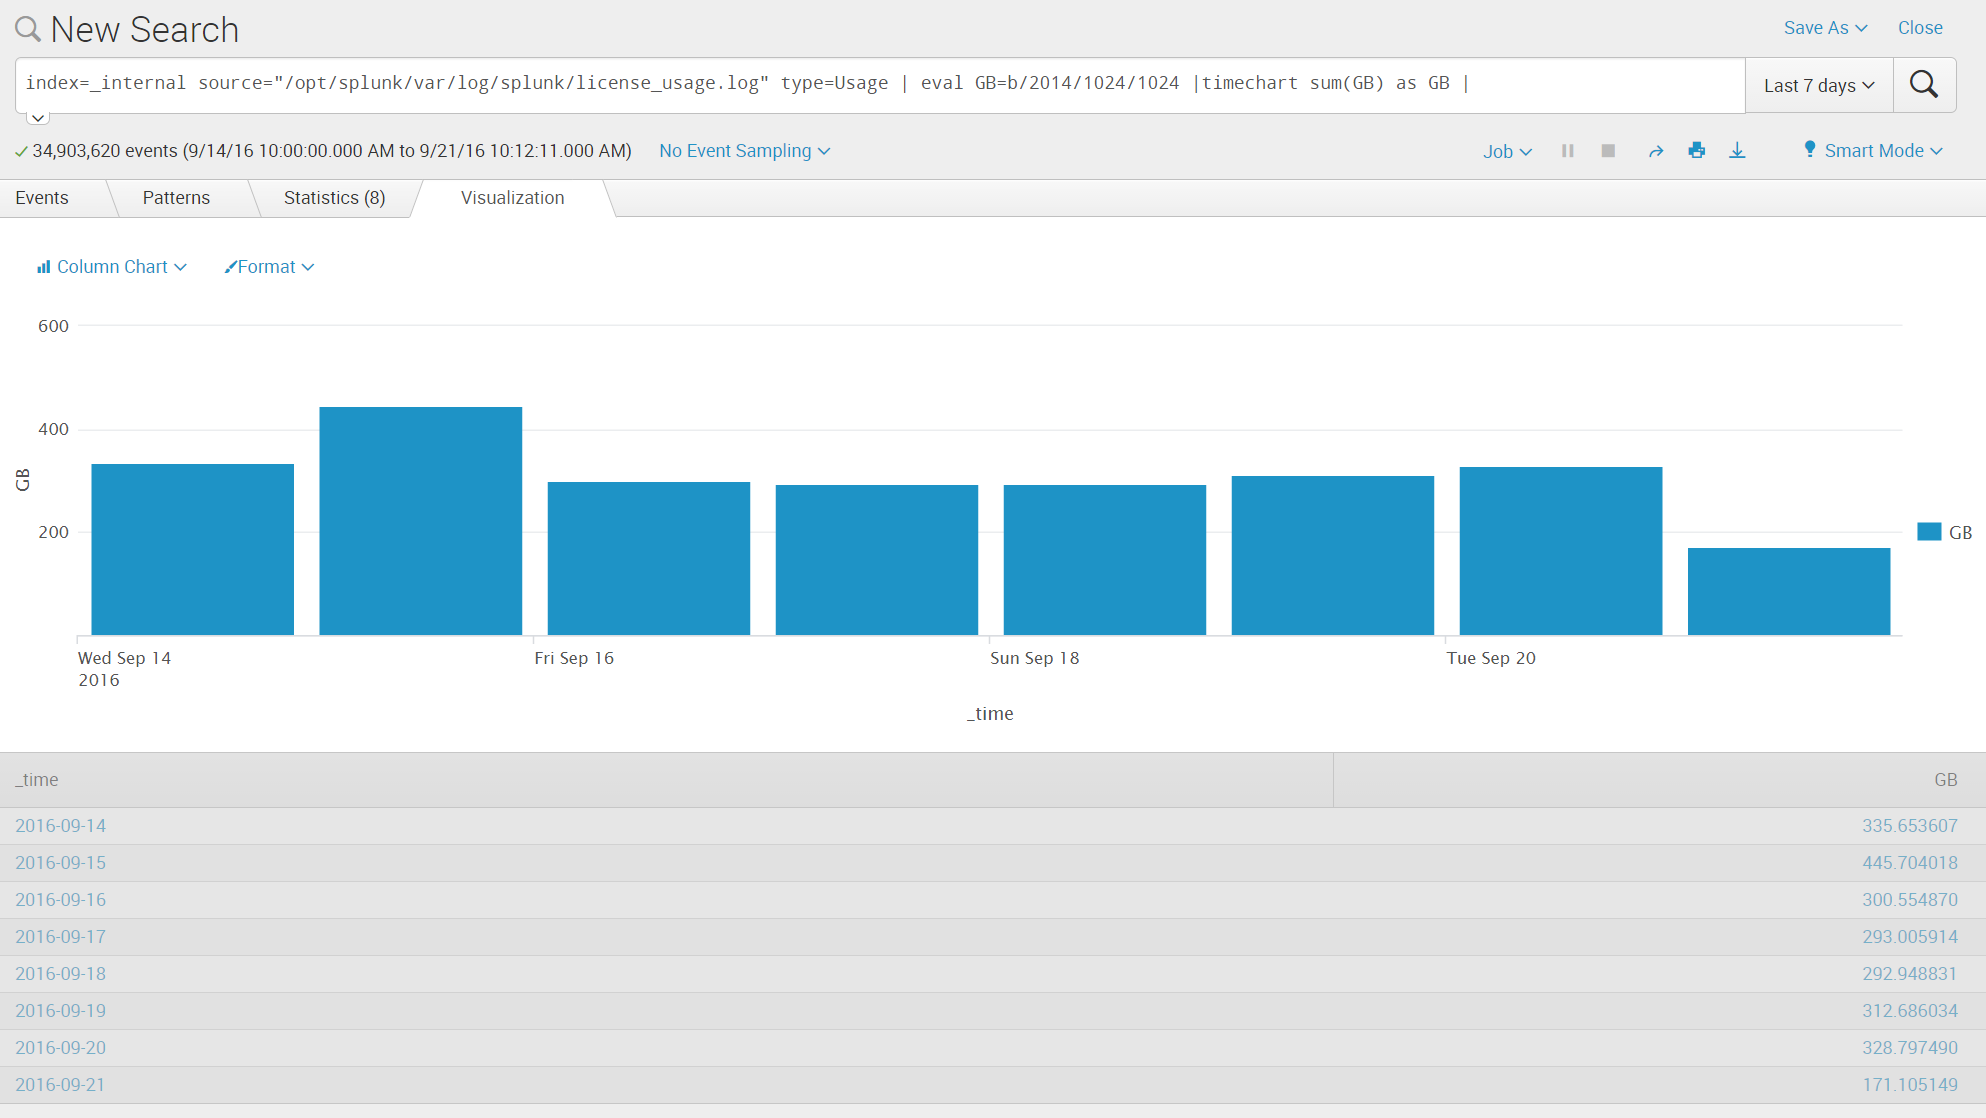
Task: Click the Share/export arrow icon
Action: (x=1655, y=150)
